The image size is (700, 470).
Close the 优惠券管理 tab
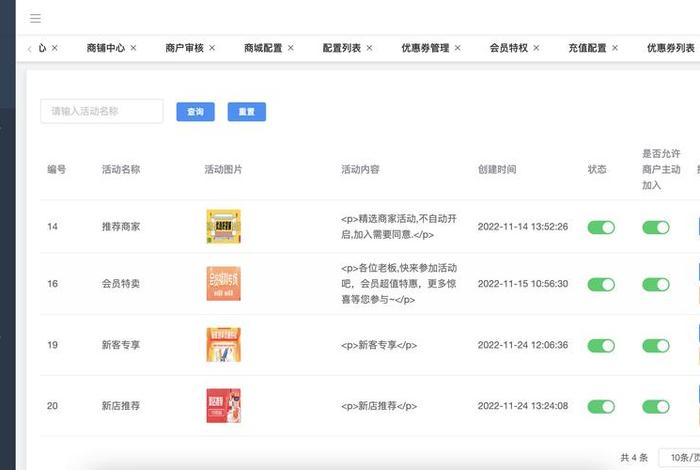(458, 48)
